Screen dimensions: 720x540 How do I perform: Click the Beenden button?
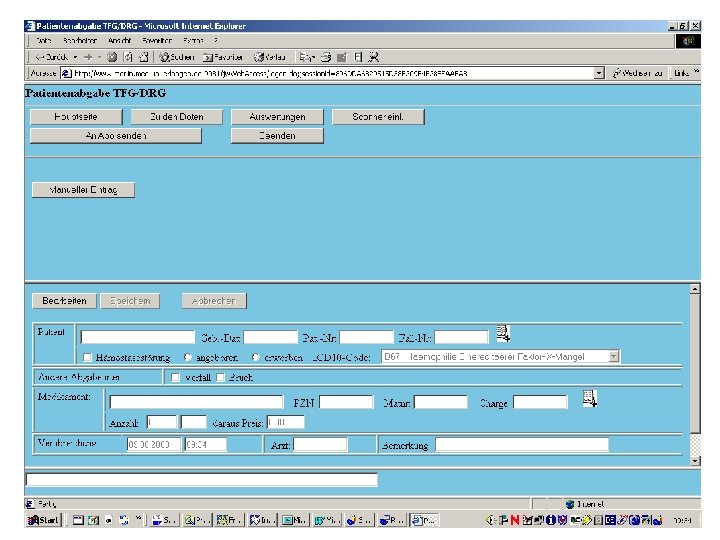point(277,135)
